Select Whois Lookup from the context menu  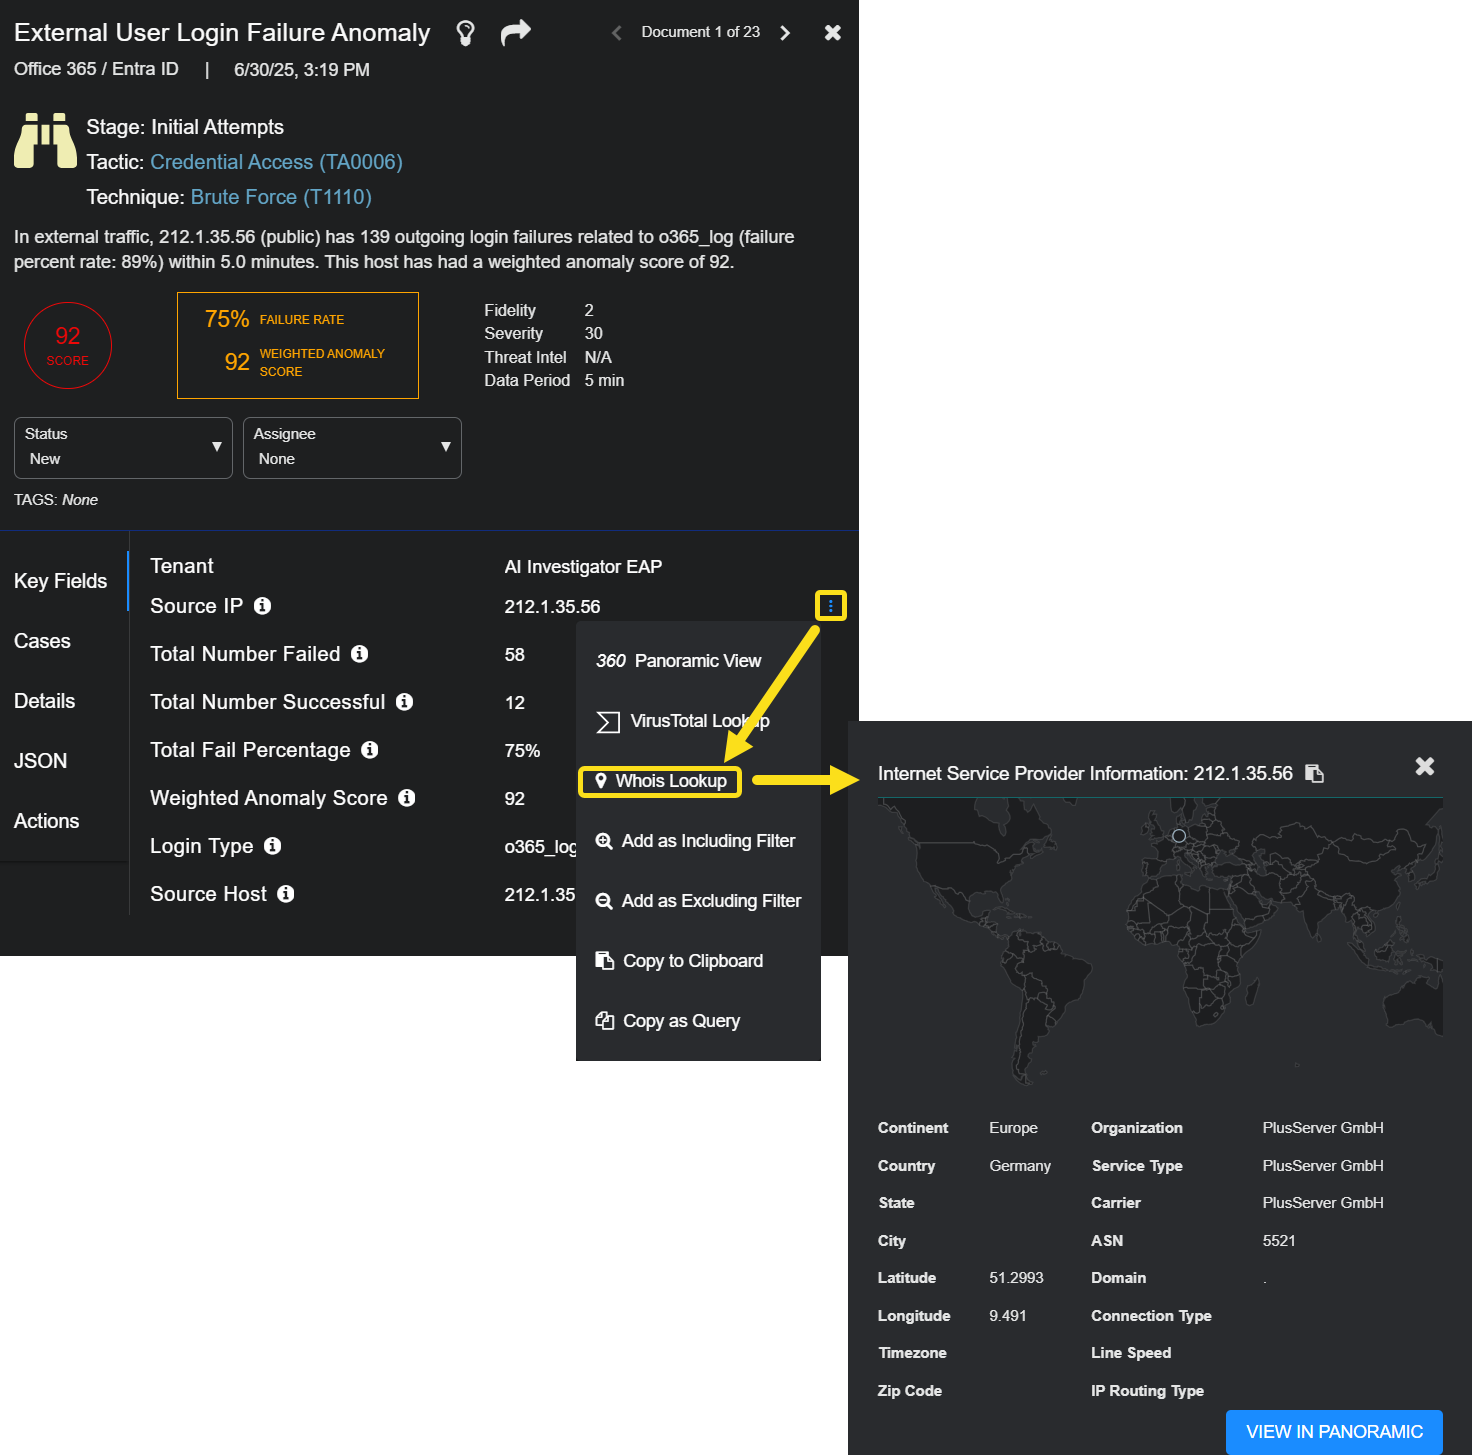tap(660, 781)
